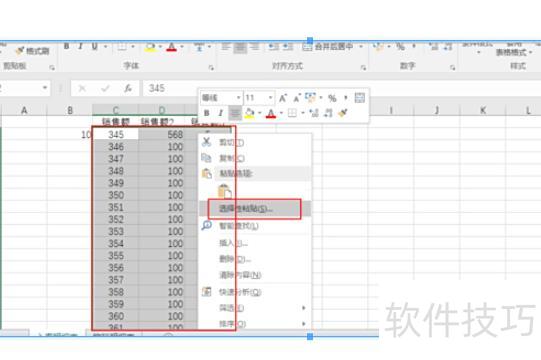Open the Name Box dropdown arrow
Image resolution: width=541 pixels, height=360 pixels.
[45, 88]
